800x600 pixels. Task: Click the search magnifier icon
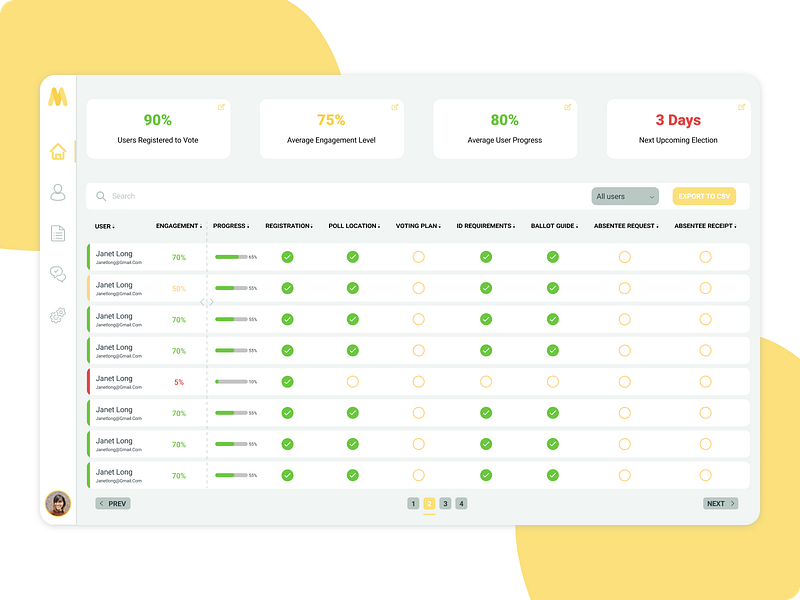click(x=102, y=196)
